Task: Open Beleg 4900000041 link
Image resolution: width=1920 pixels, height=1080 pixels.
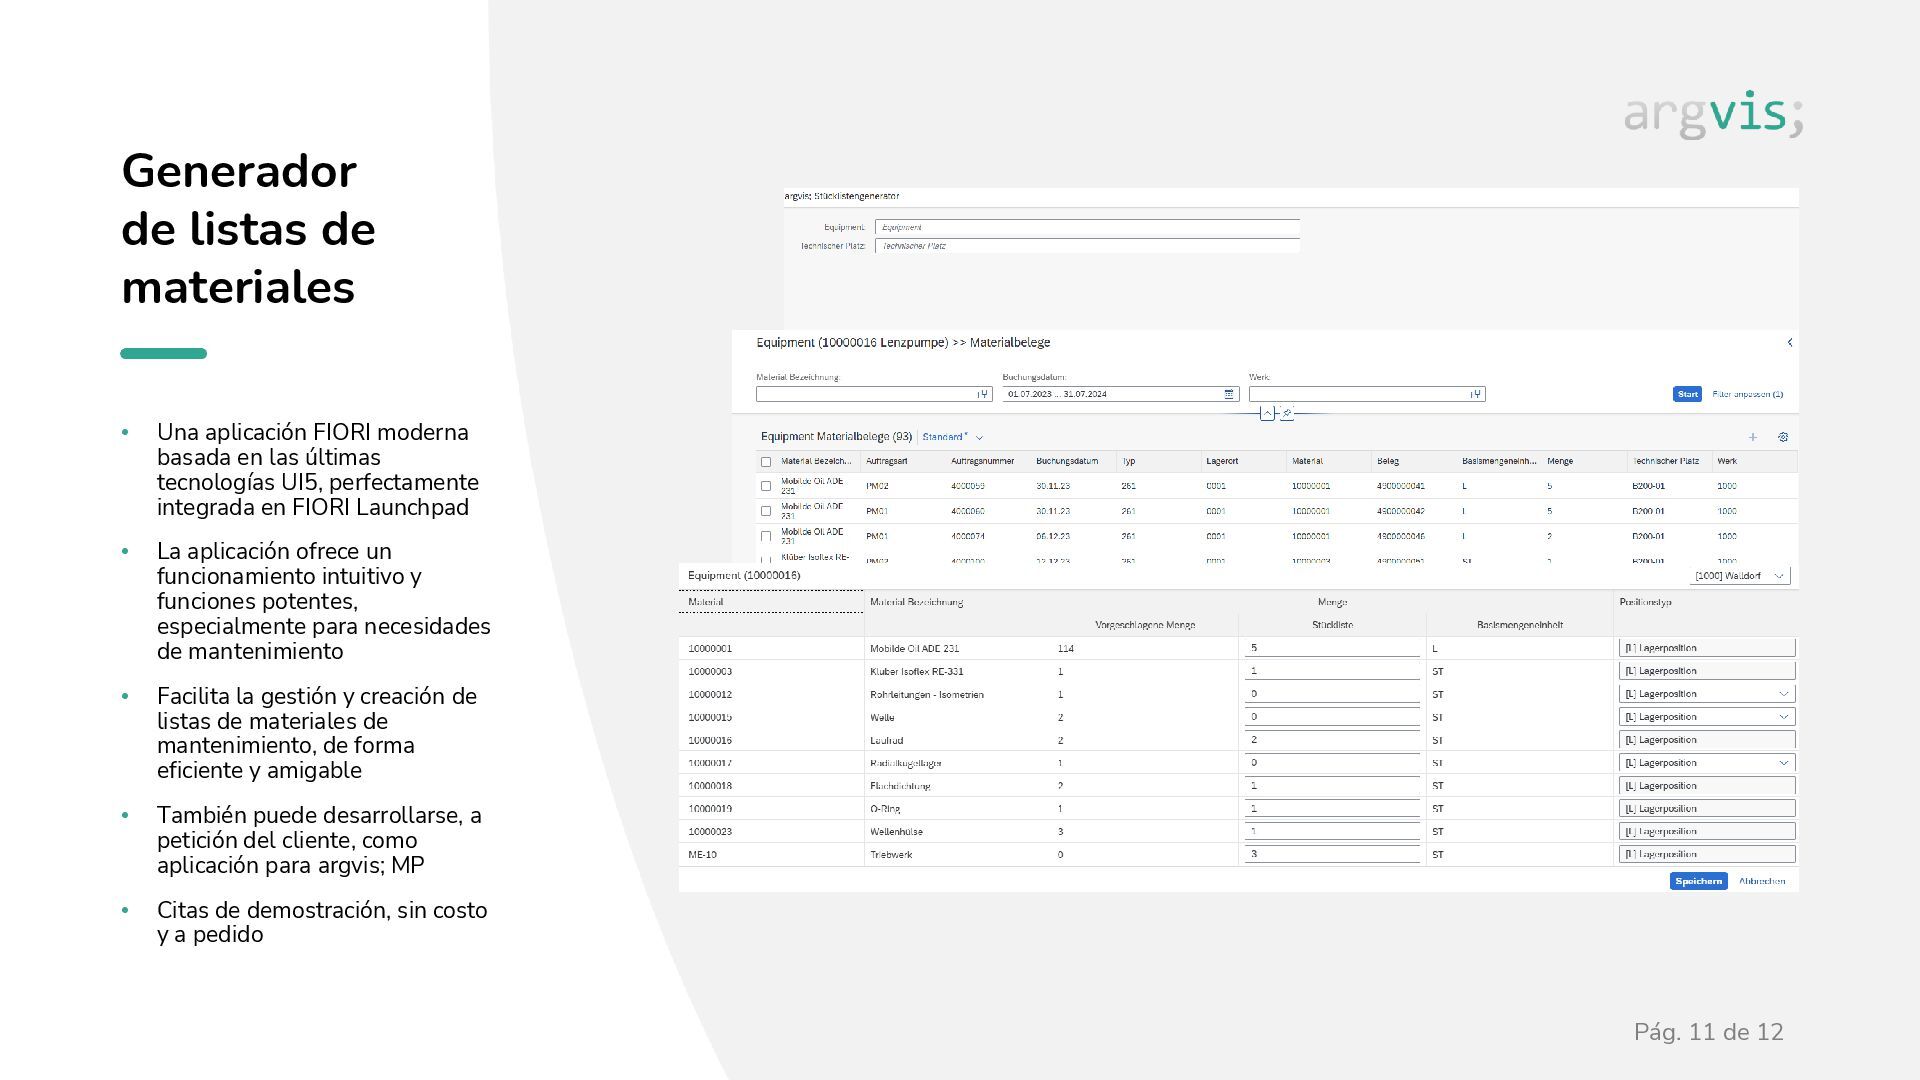Action: point(1400,486)
